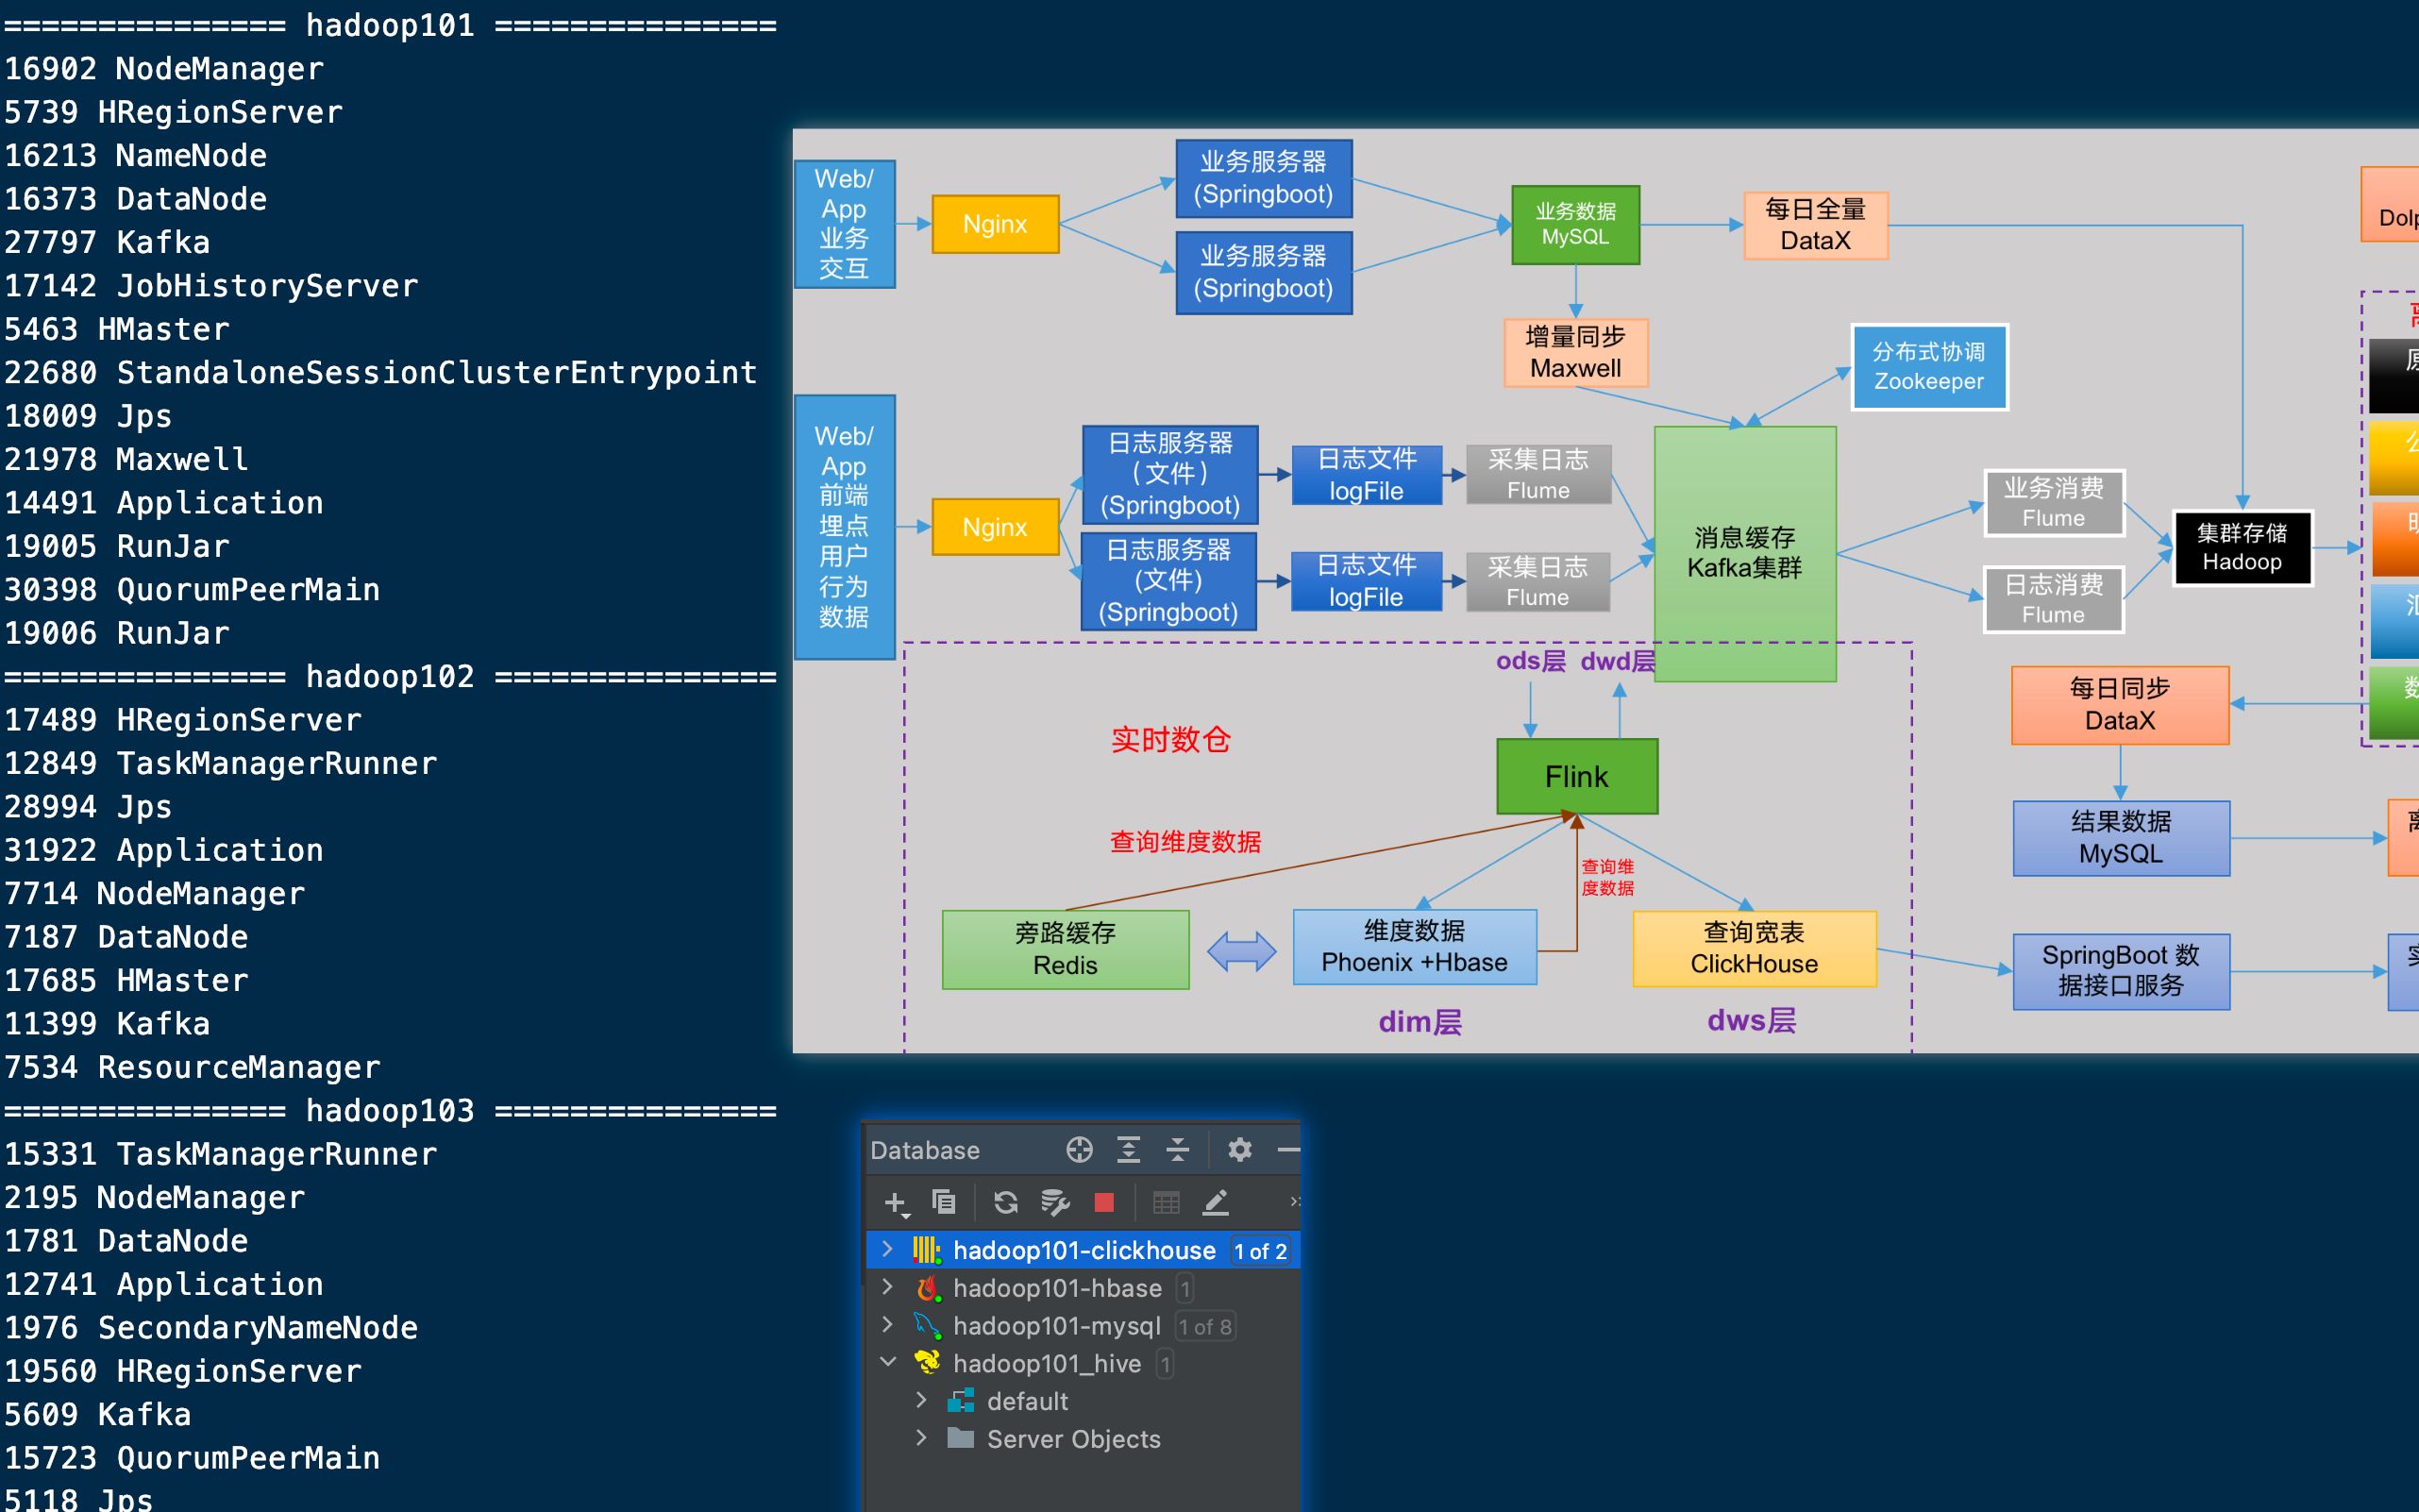The image size is (2419, 1512).
Task: Open Data Source Properties wrench icon
Action: (1055, 1202)
